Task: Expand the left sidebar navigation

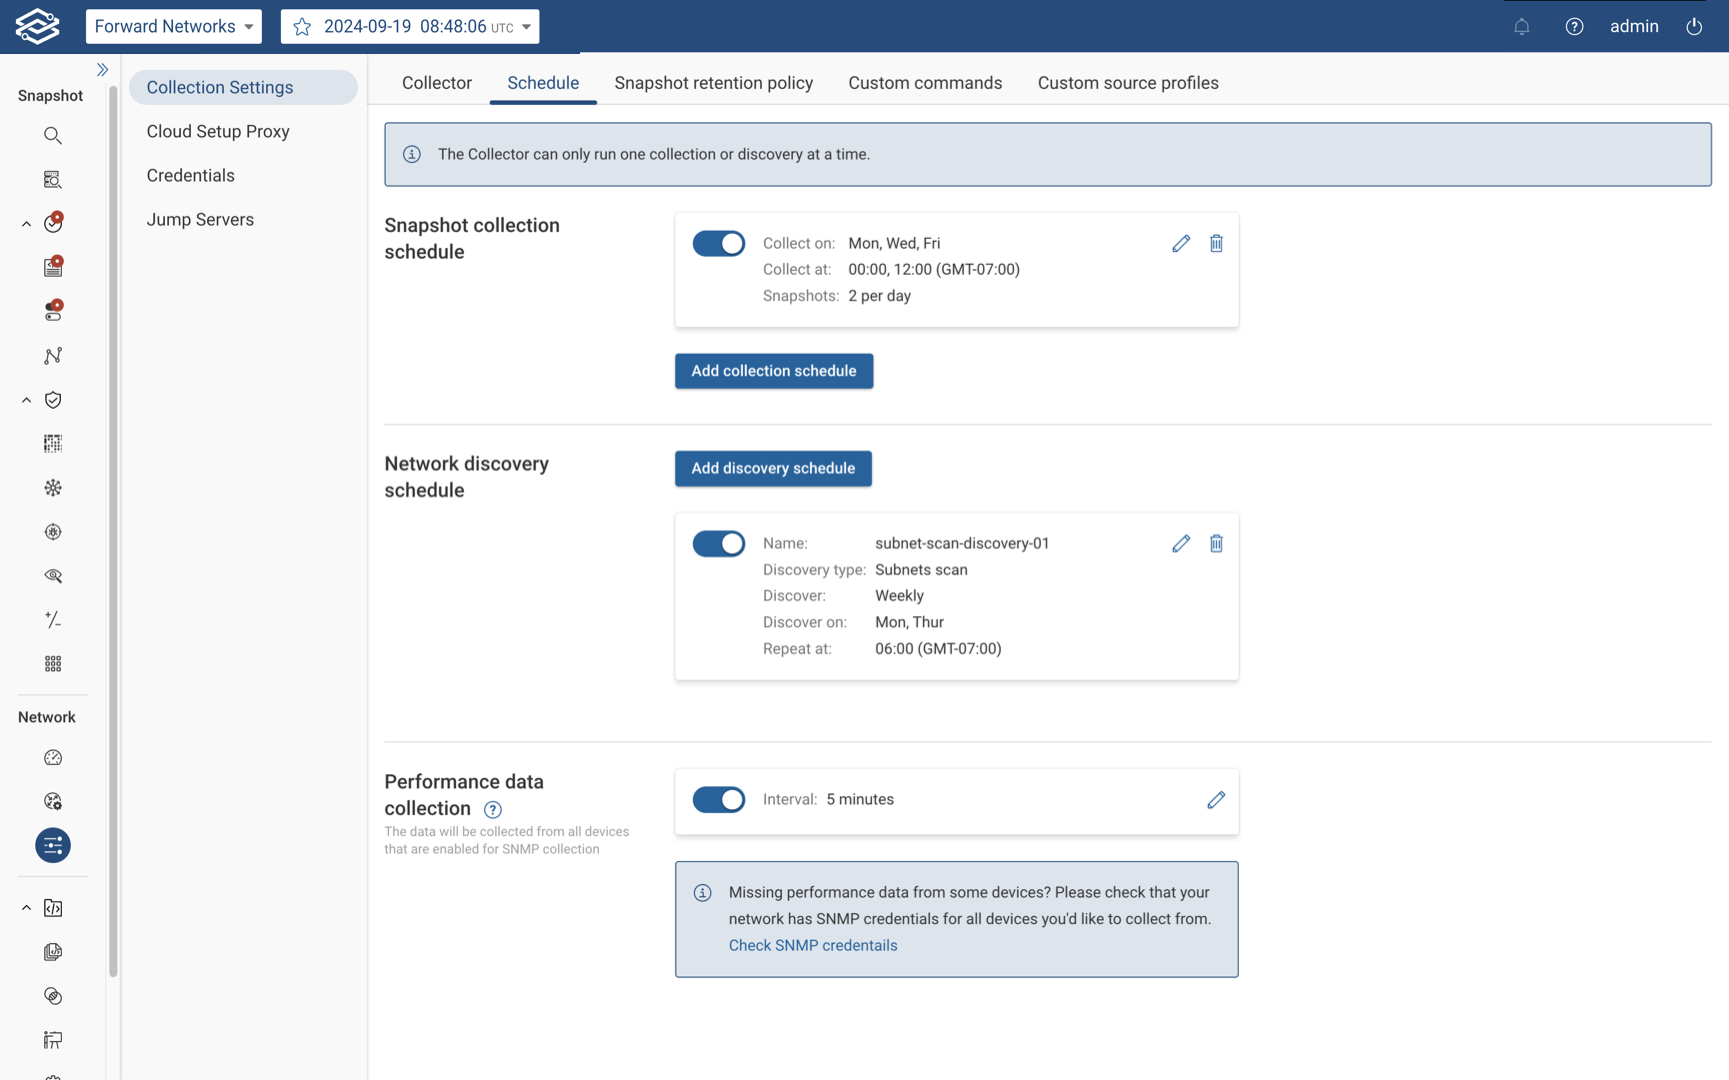Action: [102, 70]
